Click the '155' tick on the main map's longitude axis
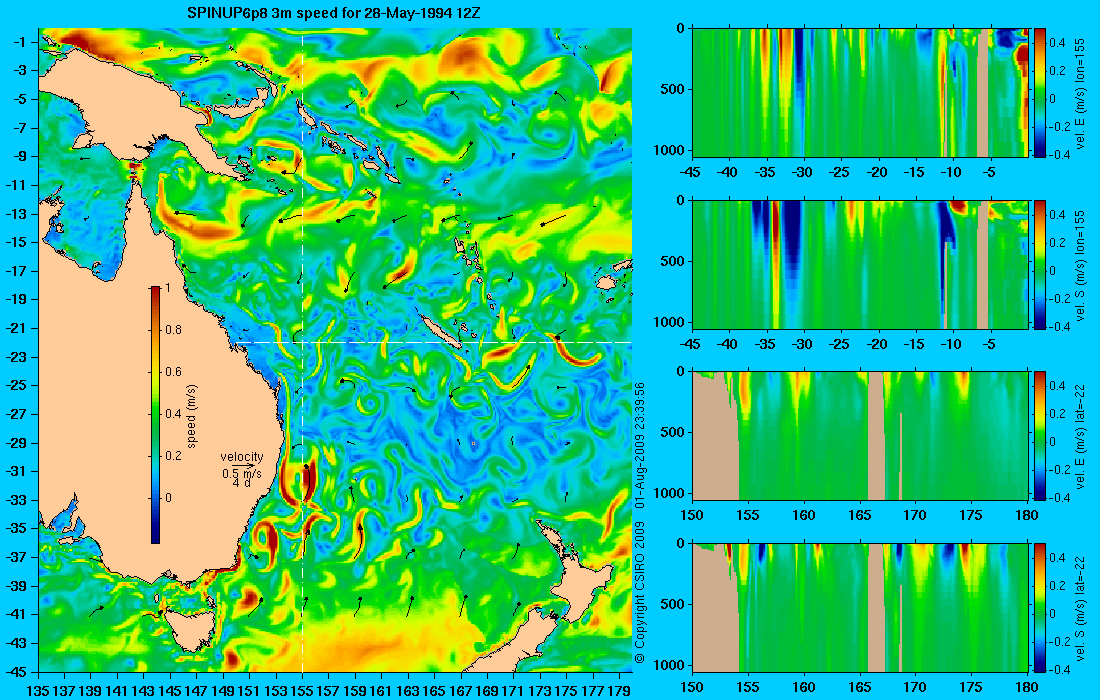 pyautogui.click(x=302, y=690)
